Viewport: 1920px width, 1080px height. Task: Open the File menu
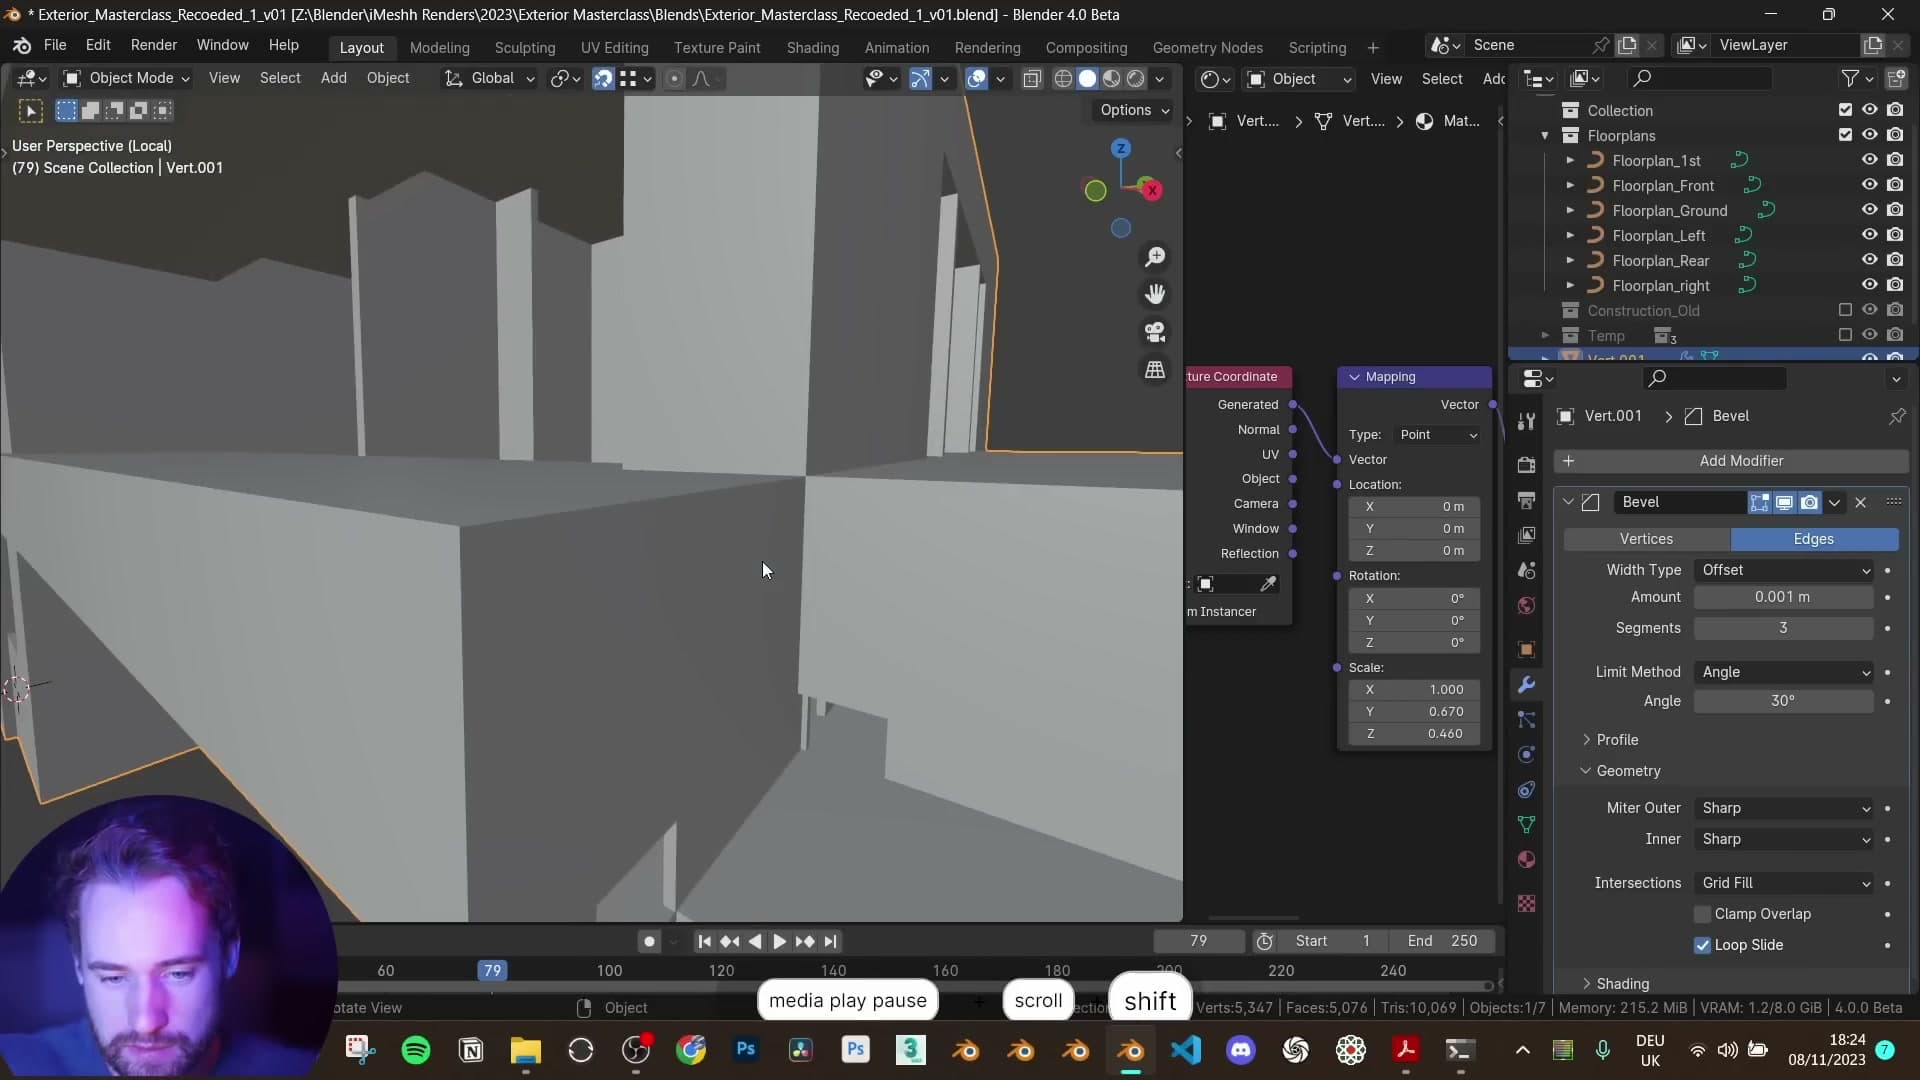[x=55, y=45]
